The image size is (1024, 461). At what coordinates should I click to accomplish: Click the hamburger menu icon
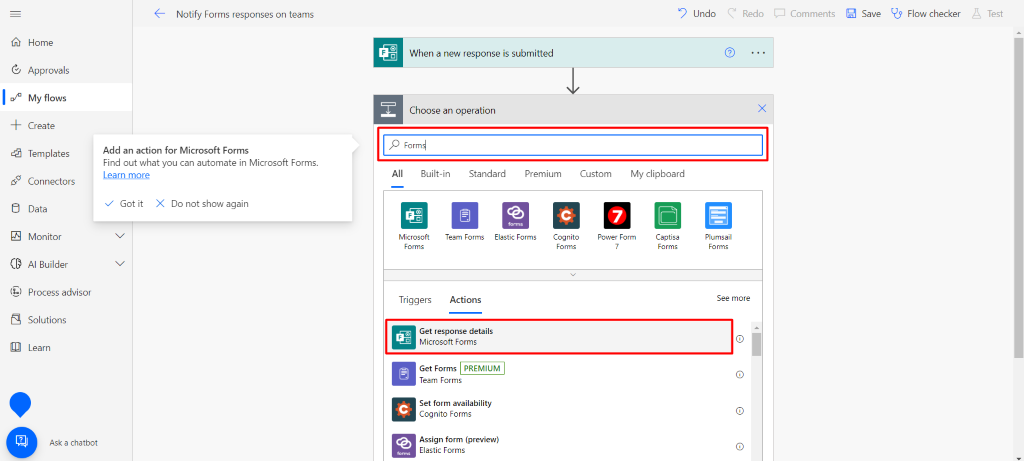tap(15, 13)
